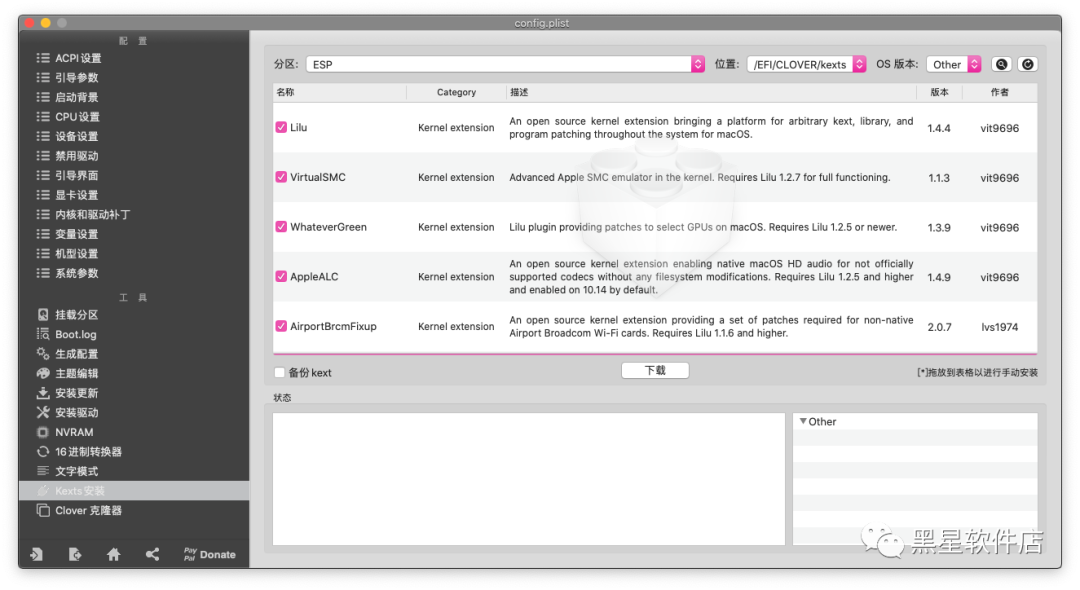Uncheck the AirportBrcmFixup checkbox
Screen dimensions: 1080x590
pyautogui.click(x=281, y=326)
